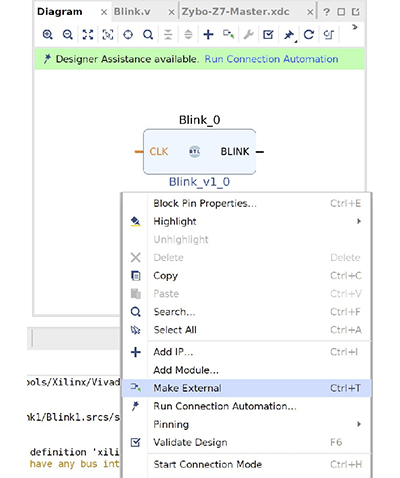Open the Zybo-Z7-Master.xdc tab

click(235, 12)
